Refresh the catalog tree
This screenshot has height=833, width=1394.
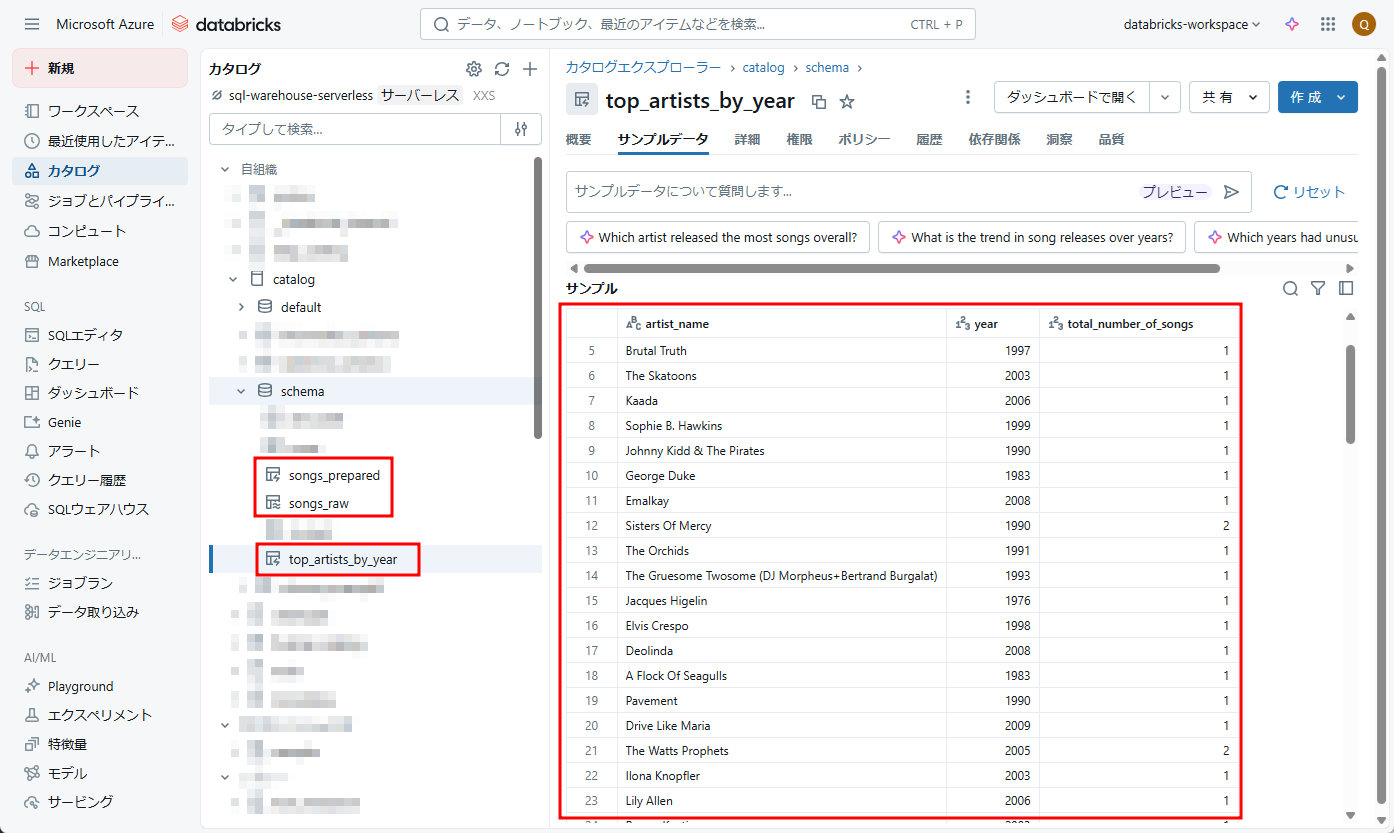tap(502, 69)
